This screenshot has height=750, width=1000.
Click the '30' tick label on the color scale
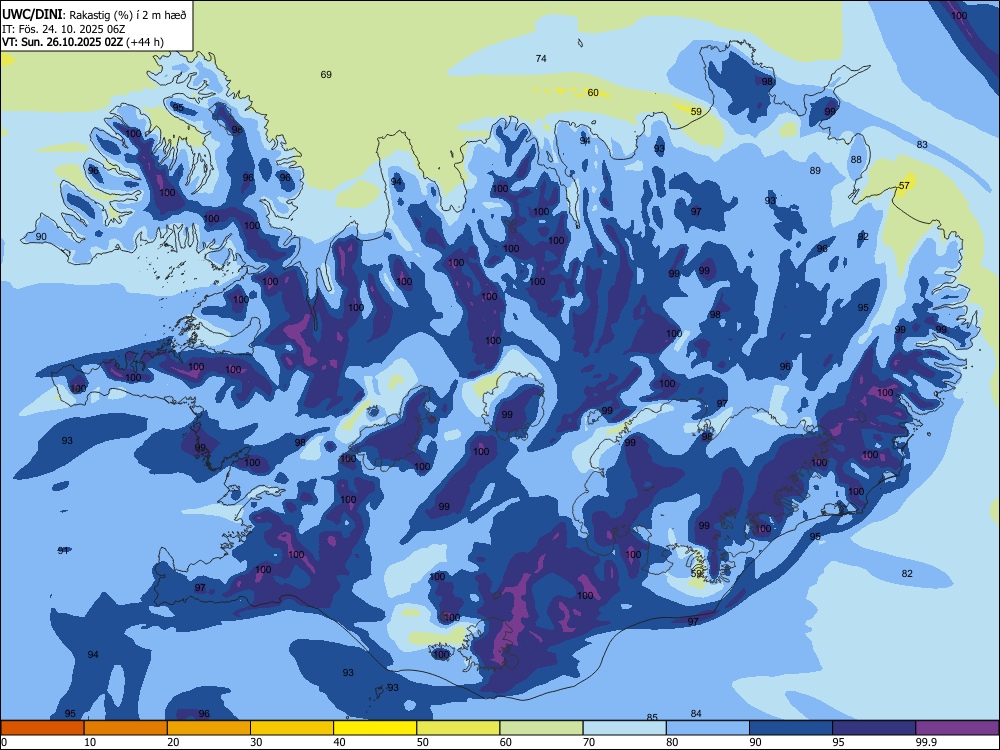coord(256,742)
